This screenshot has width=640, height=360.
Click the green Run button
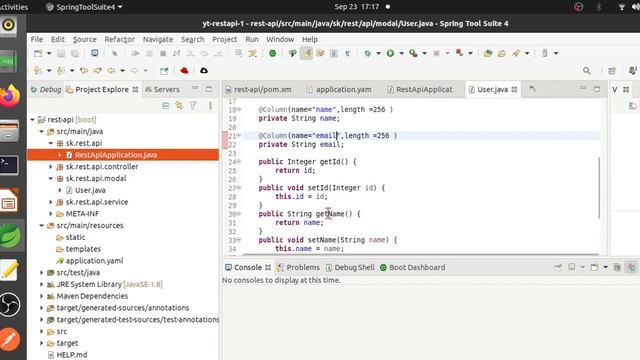[390, 53]
